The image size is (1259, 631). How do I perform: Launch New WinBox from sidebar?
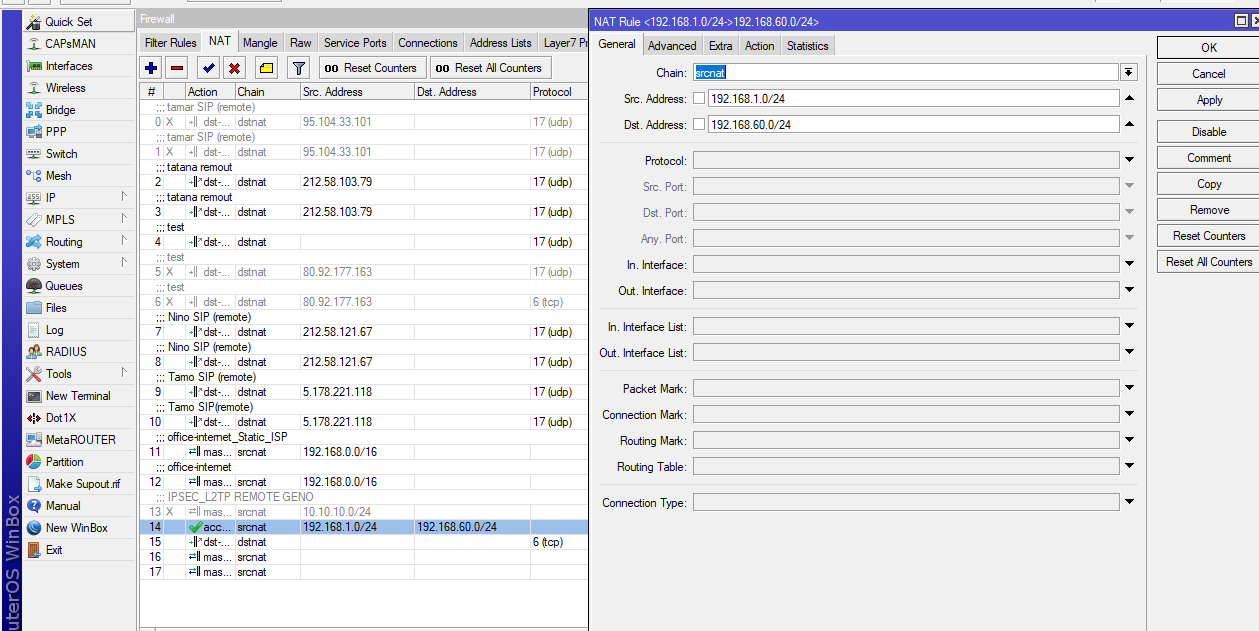[x=78, y=528]
